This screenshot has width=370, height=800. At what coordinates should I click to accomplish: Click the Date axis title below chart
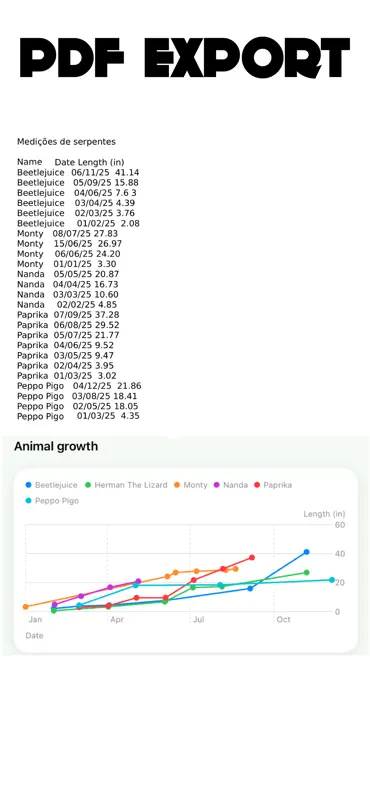coord(34,636)
